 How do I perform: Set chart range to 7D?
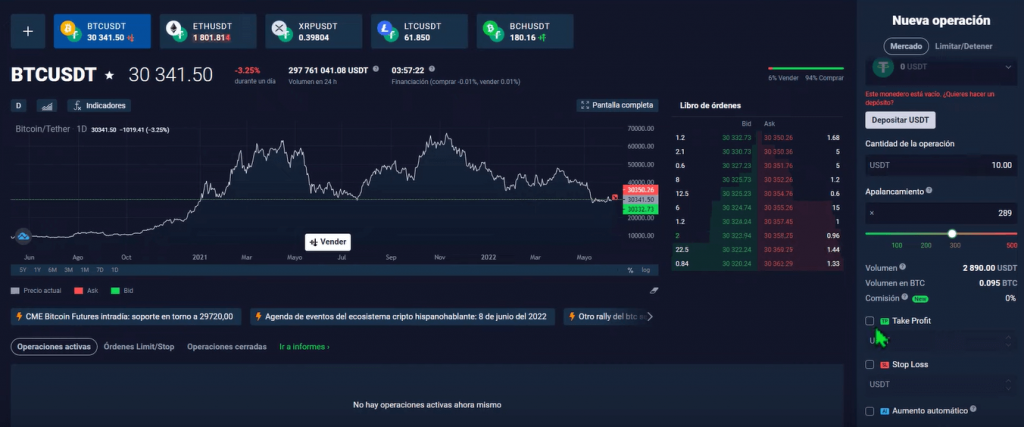coord(99,270)
